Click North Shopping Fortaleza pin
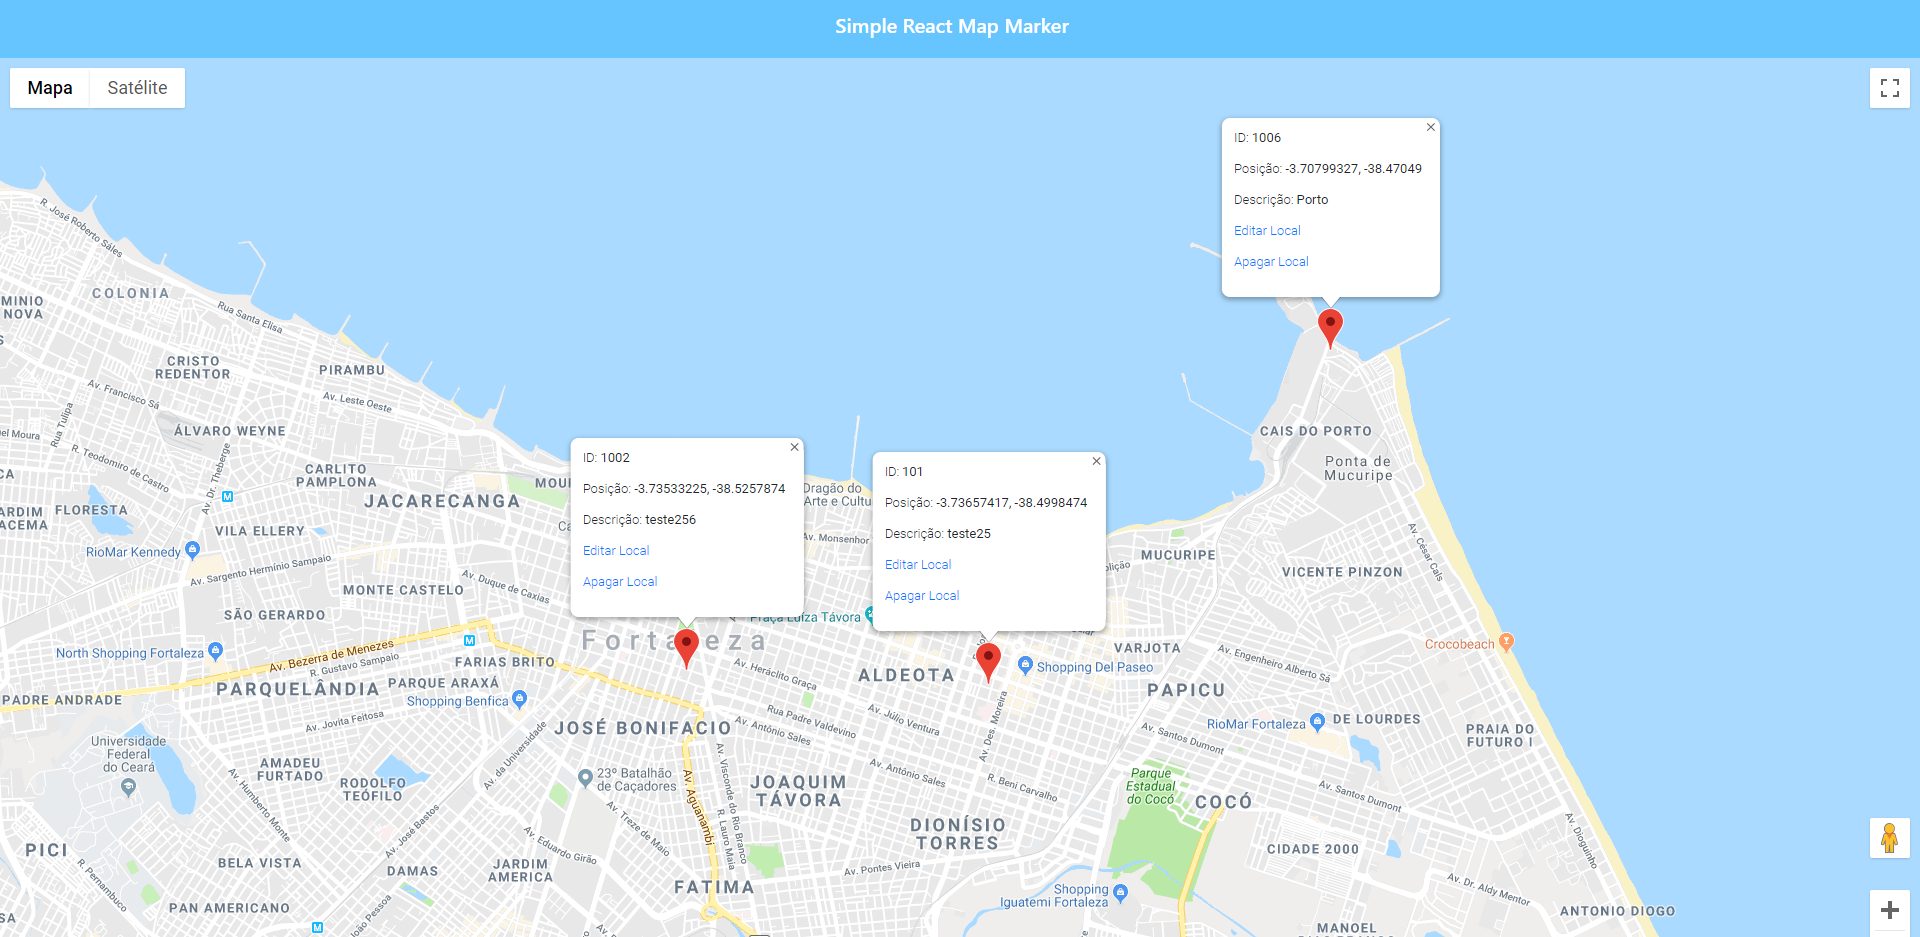This screenshot has width=1920, height=937. (215, 651)
